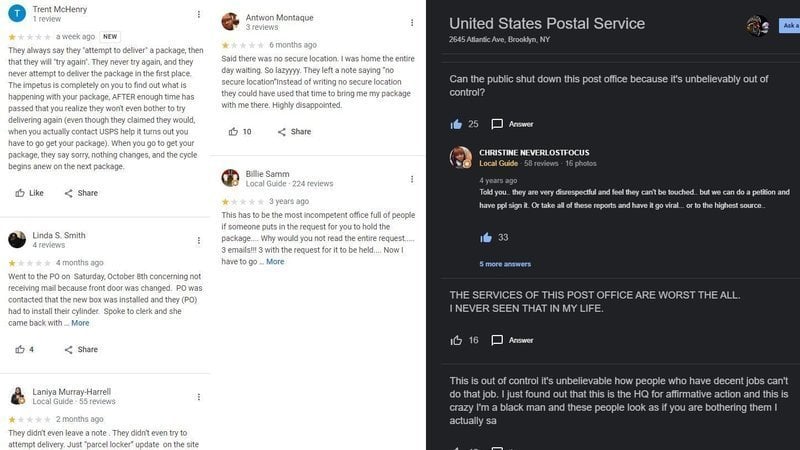Image resolution: width=800 pixels, height=450 pixels.
Task: Expand Billie Samm's review with More
Action: 275,262
